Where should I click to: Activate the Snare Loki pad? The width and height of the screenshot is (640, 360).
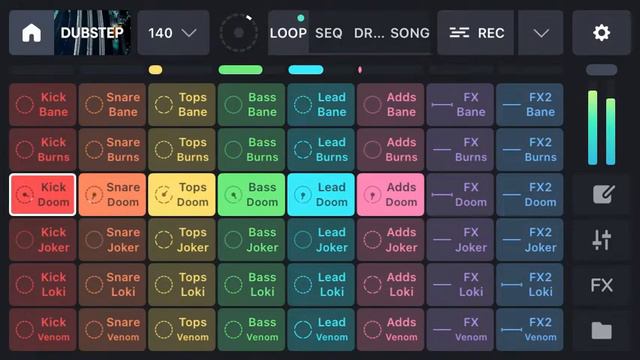112,284
